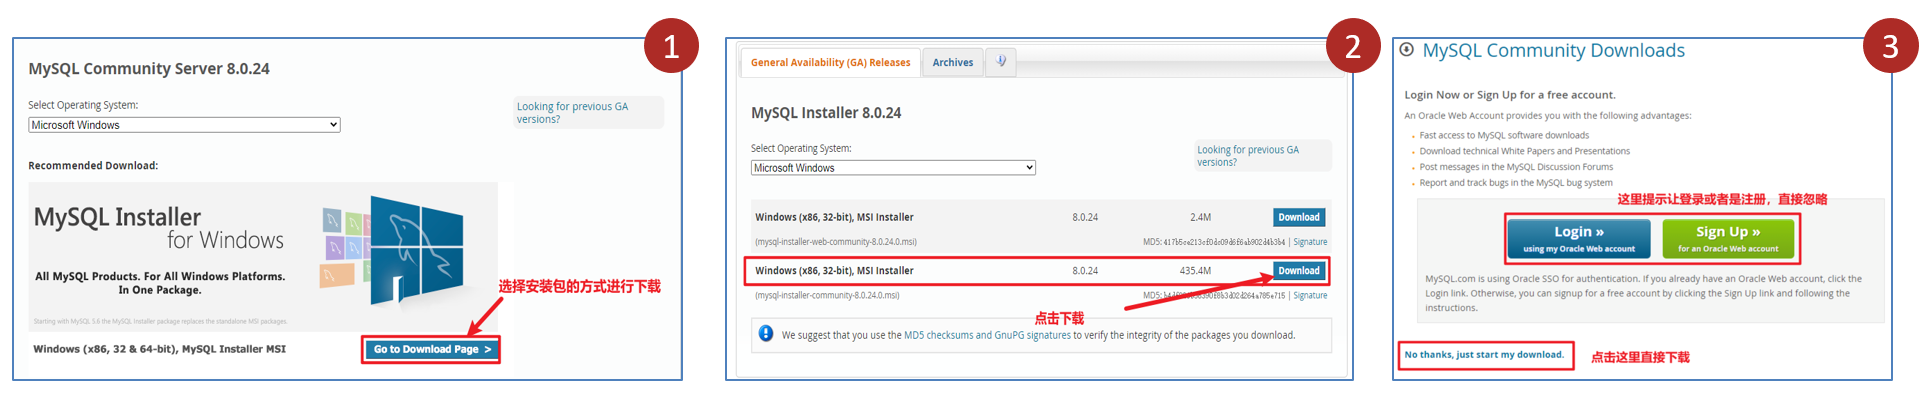
Task: Click the circle arrow icon beside MySQL Community Downloads
Action: coord(1407,50)
